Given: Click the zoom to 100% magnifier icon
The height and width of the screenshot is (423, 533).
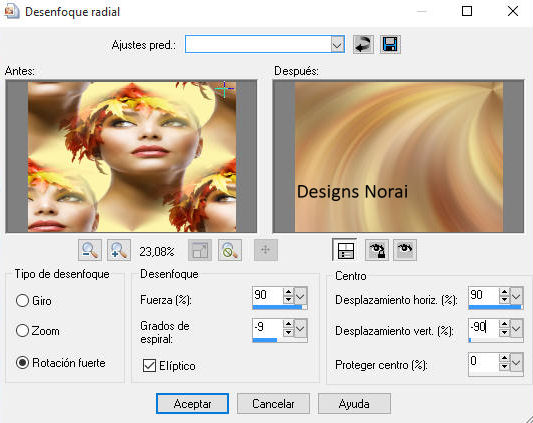Looking at the screenshot, I should coord(230,250).
